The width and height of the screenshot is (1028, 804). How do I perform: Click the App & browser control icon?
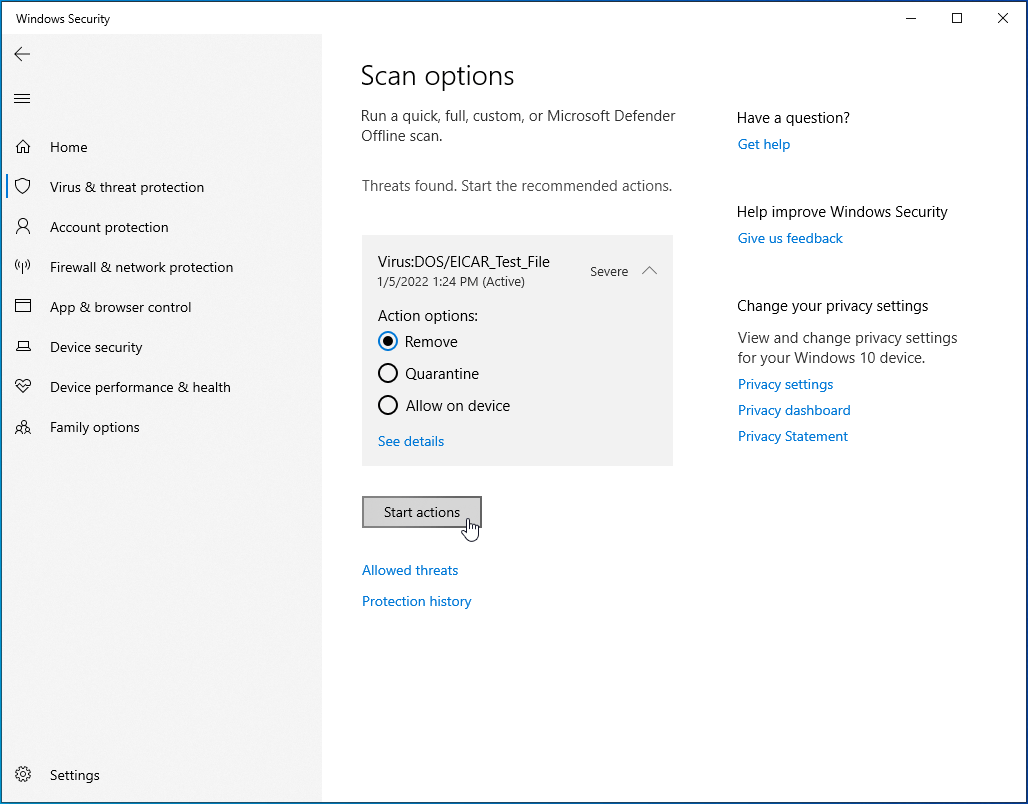coord(23,307)
